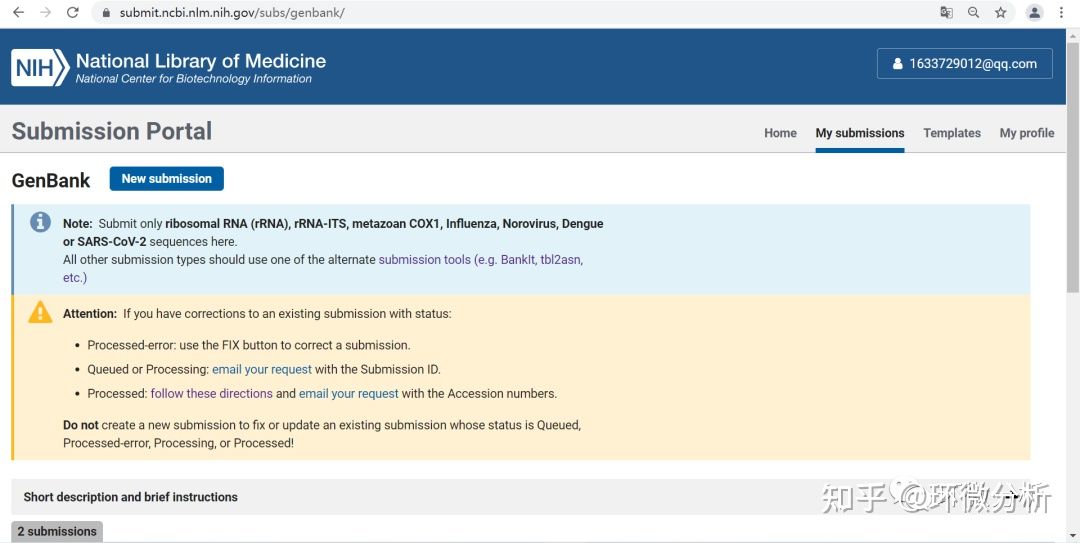Click the New submission button
The height and width of the screenshot is (543, 1080).
[x=167, y=178]
